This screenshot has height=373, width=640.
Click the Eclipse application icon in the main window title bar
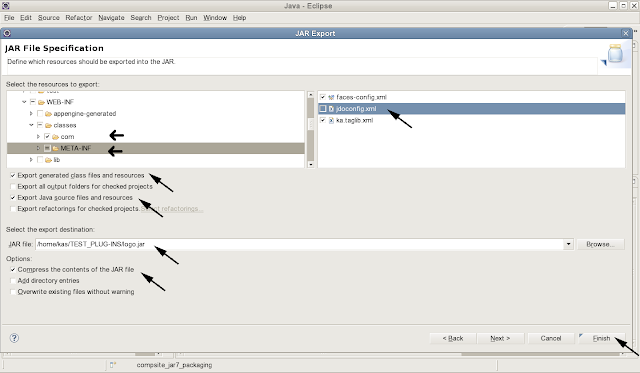click(5, 6)
